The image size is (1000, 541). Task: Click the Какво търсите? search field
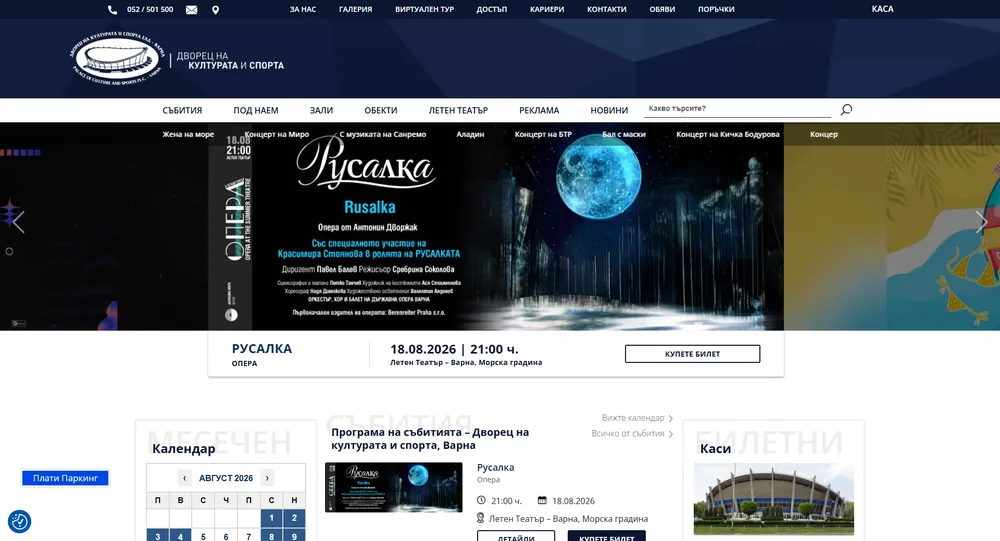(x=737, y=109)
